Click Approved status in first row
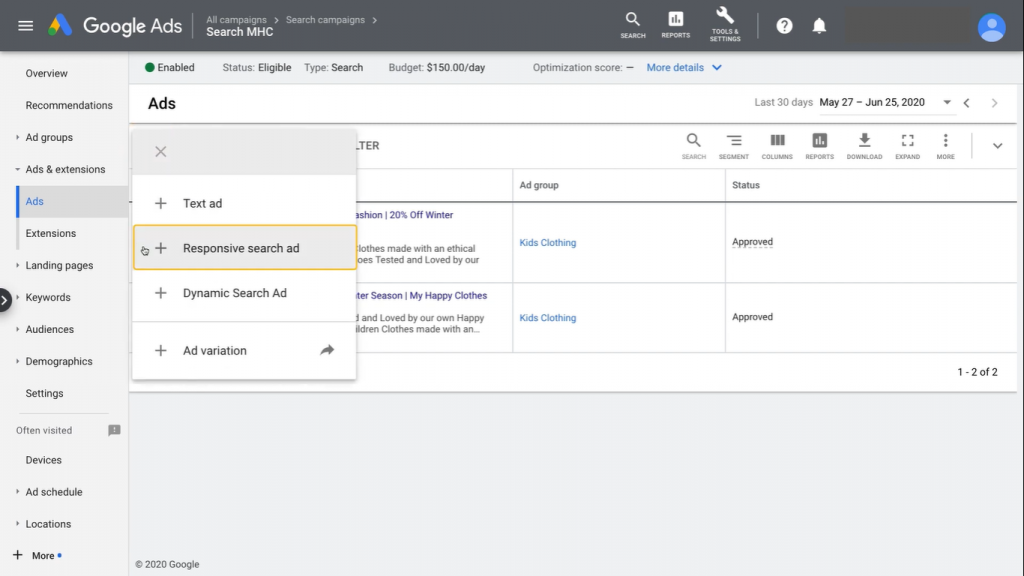Screen dimensions: 1024x576 (752, 242)
